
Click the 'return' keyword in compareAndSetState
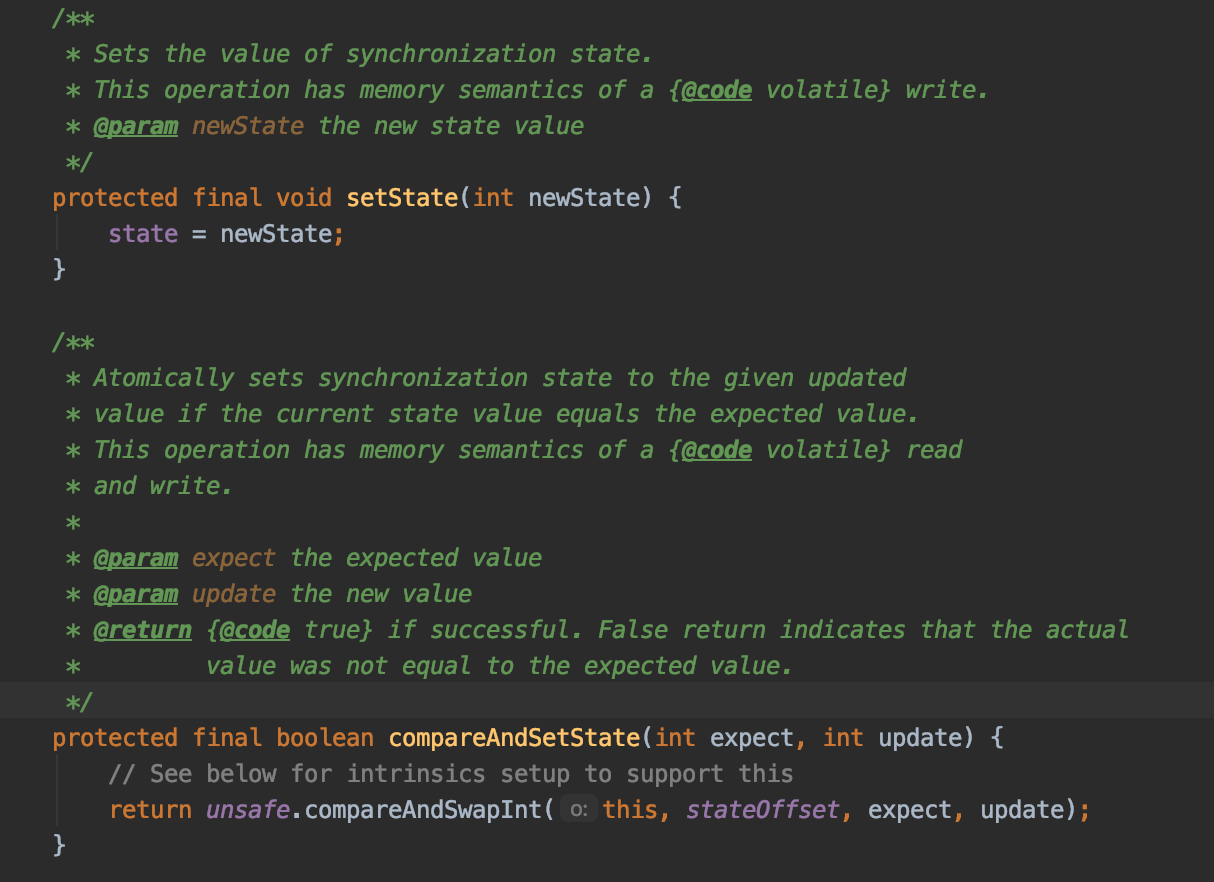150,810
